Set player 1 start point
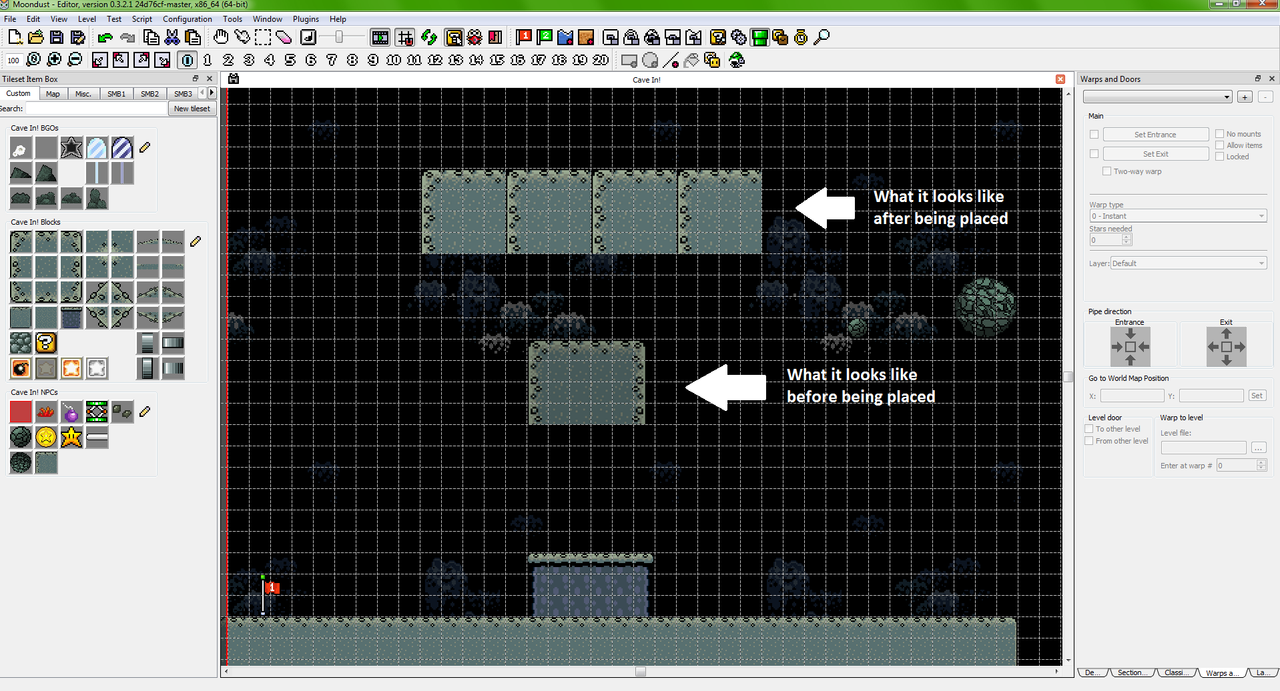Image resolution: width=1280 pixels, height=691 pixels. click(x=524, y=37)
